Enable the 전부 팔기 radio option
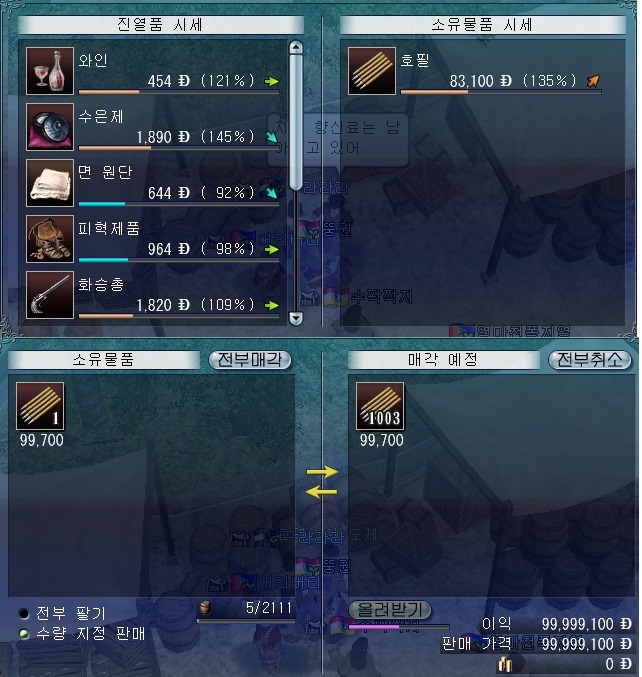 click(x=24, y=613)
